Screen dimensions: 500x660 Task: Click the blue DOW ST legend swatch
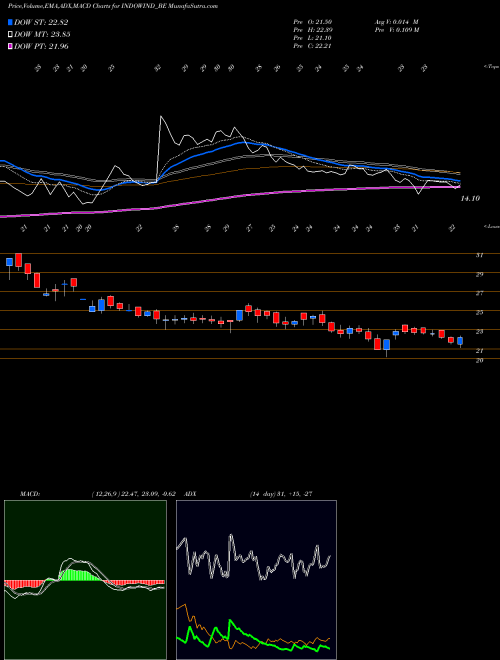[x=10, y=22]
